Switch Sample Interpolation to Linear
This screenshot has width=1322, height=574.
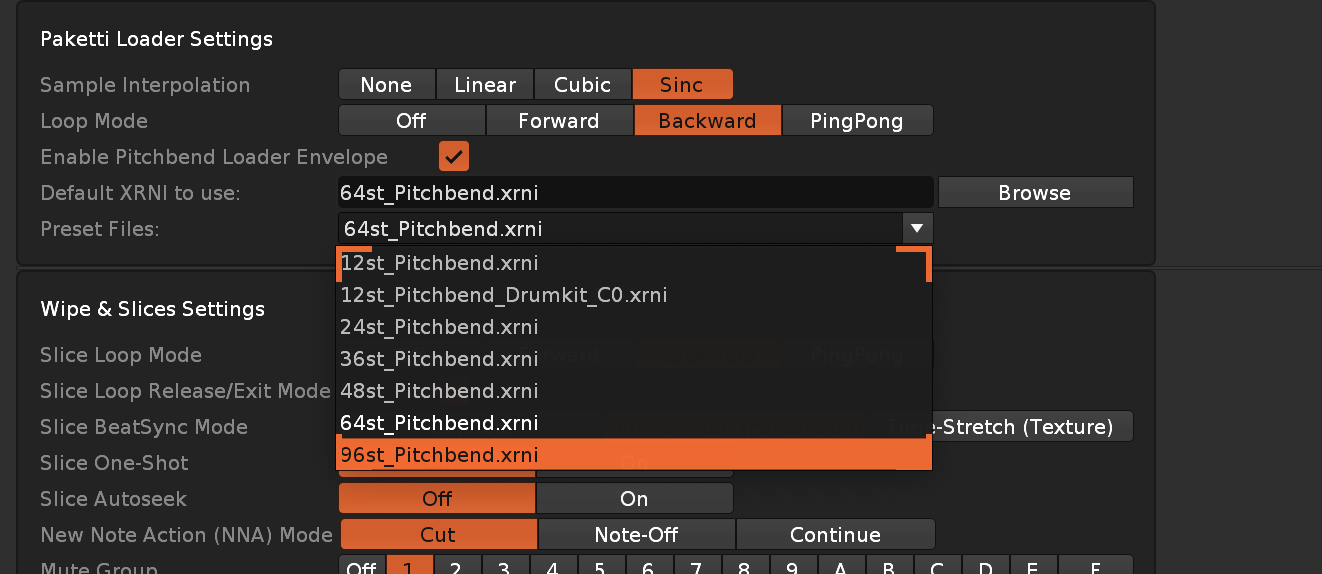point(485,85)
